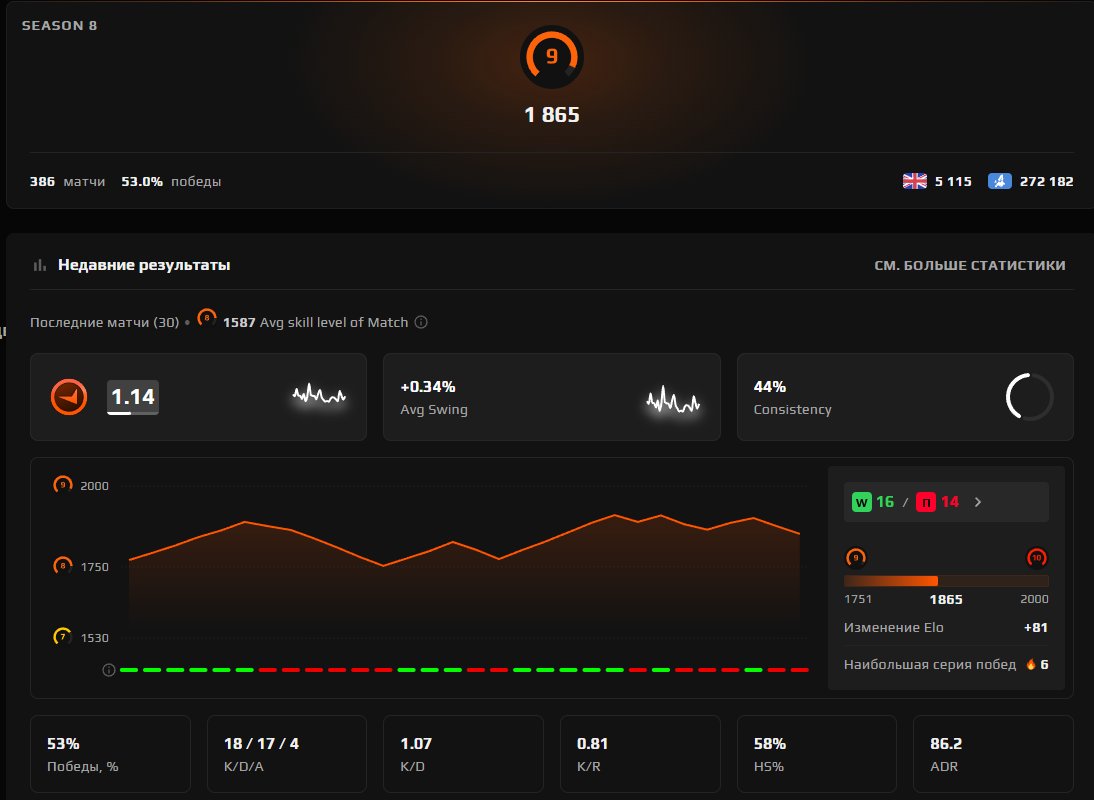Click level 8 badge at 1750 axis label
The width and height of the screenshot is (1094, 800).
63,566
